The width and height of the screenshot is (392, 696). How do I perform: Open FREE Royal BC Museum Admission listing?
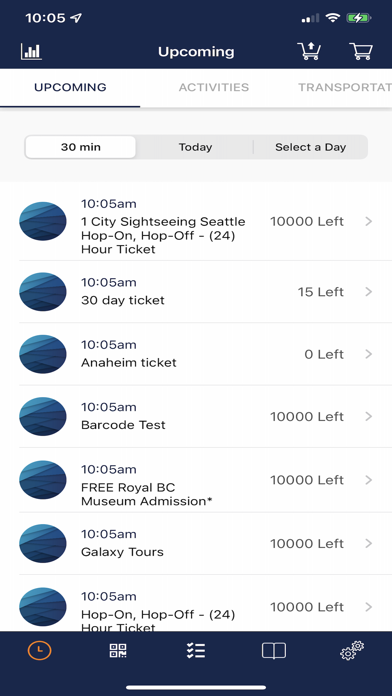(196, 480)
